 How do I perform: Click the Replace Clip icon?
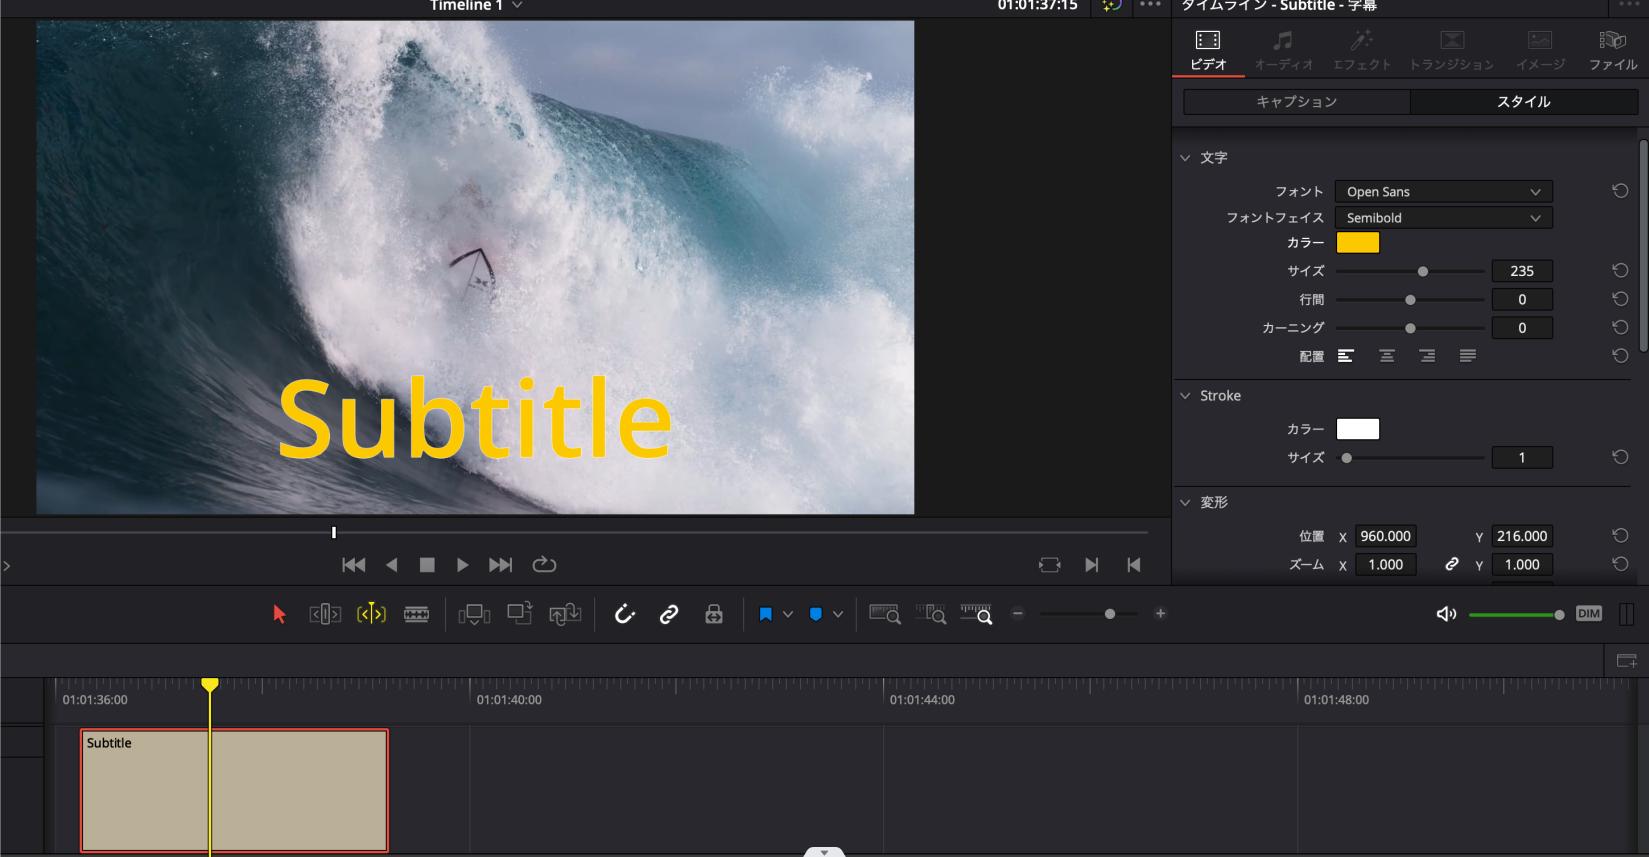(x=565, y=614)
